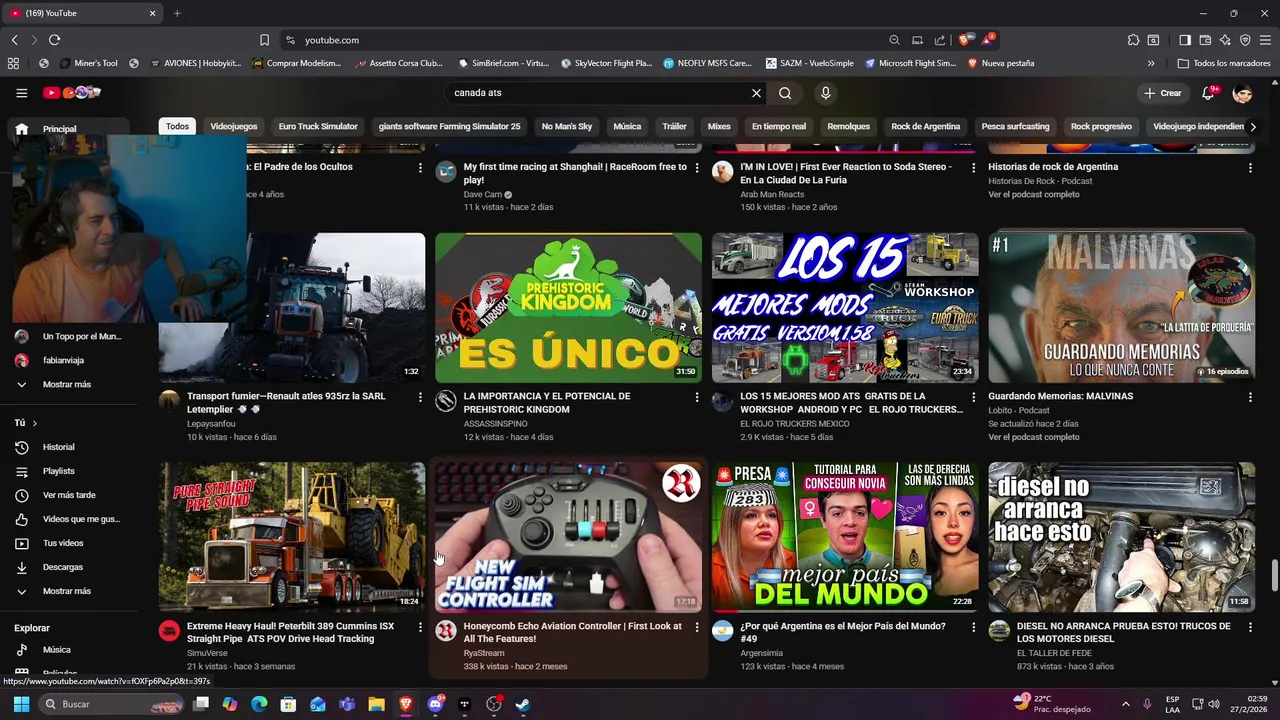Viewport: 1280px width, 720px height.
Task: Open the Prehistoric Kingdom ES ÚNICO thumbnail
Action: click(568, 307)
